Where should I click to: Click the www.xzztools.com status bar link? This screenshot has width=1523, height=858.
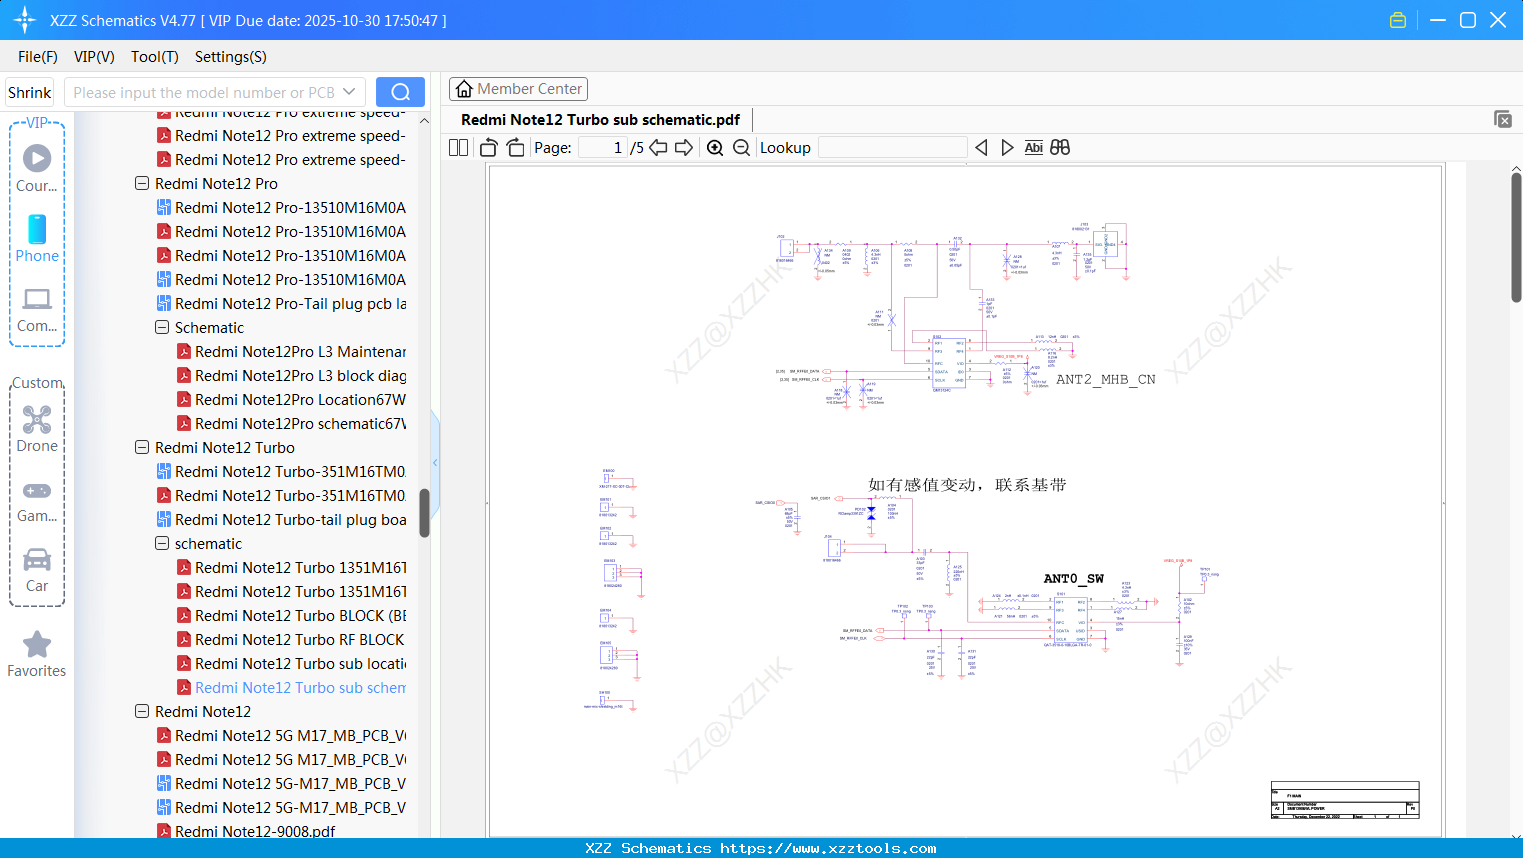click(828, 848)
